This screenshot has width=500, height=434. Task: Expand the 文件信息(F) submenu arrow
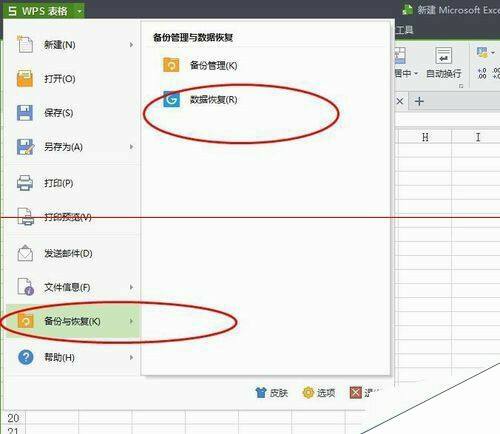pyautogui.click(x=131, y=287)
